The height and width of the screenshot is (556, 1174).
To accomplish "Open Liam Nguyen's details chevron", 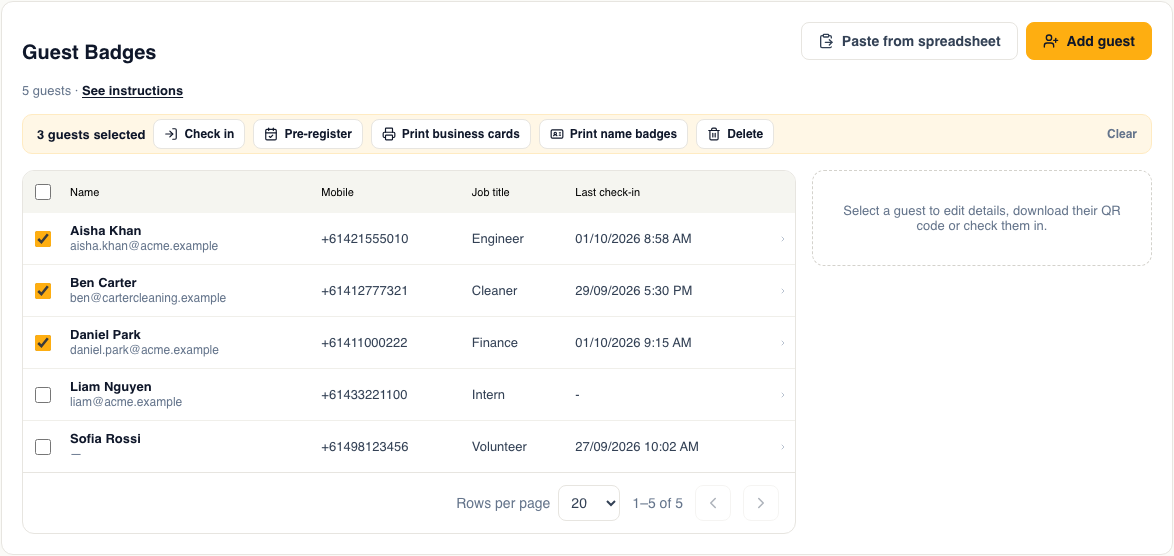I will pyautogui.click(x=782, y=394).
